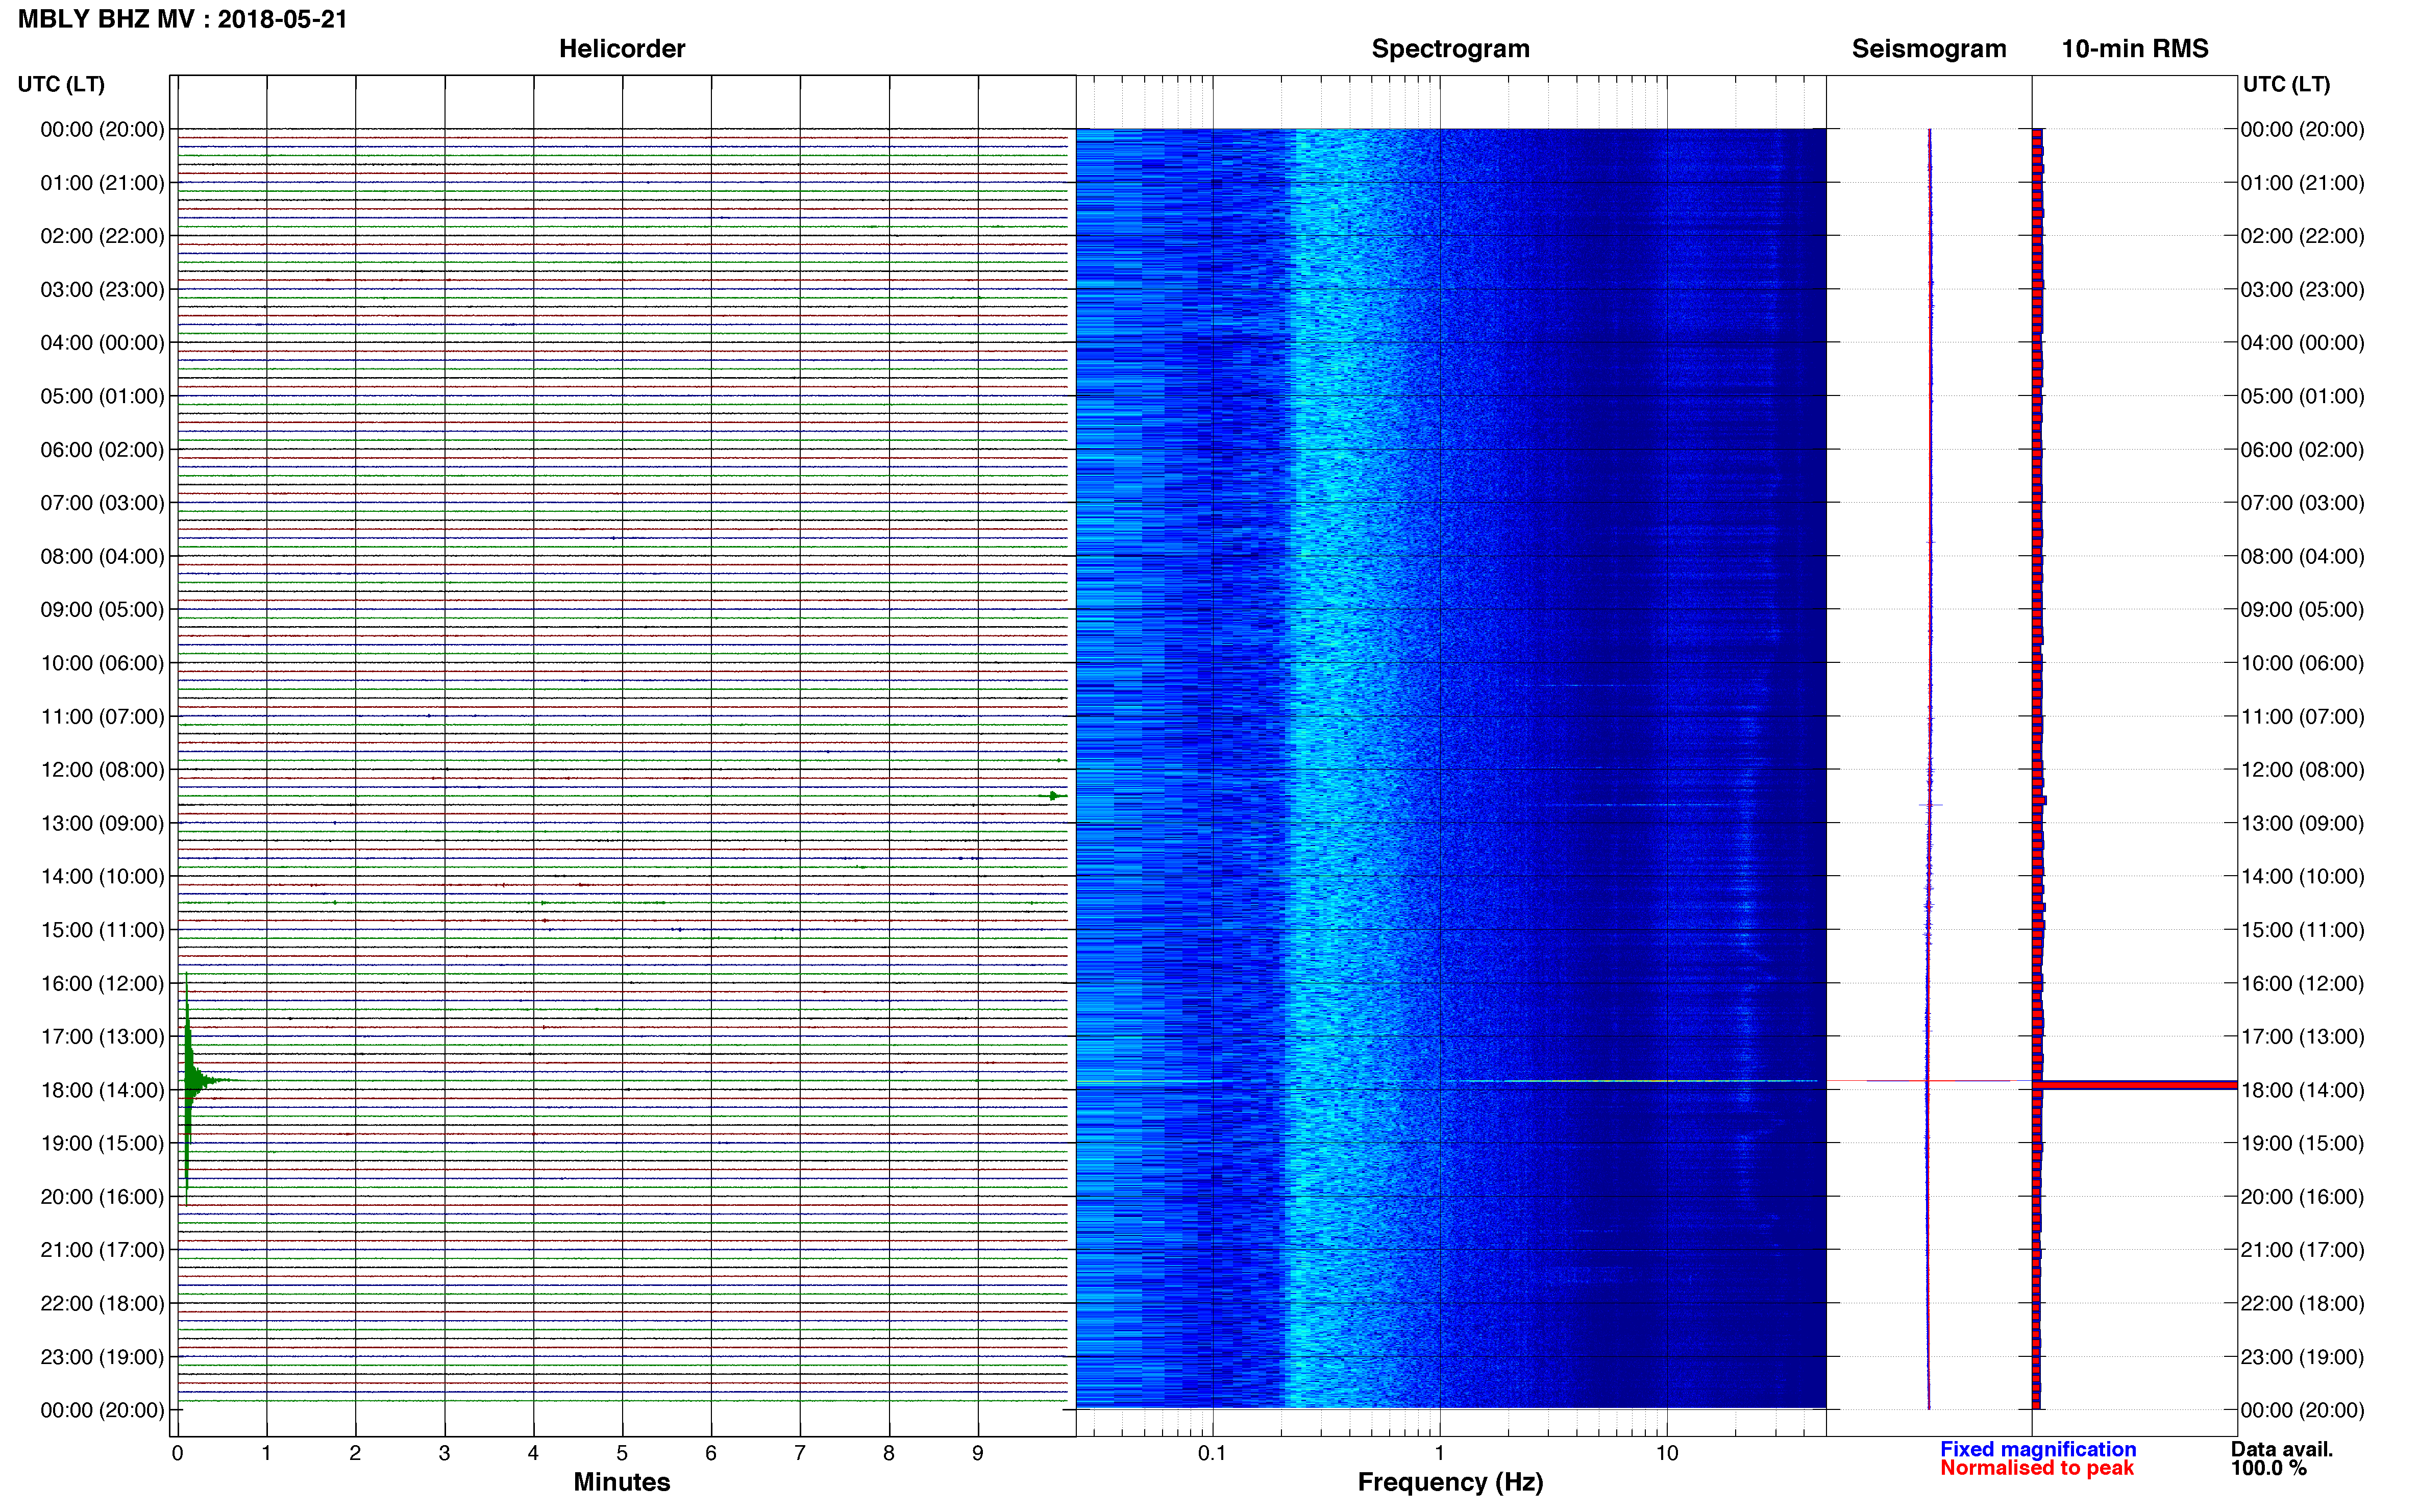Select the Spectrogram panel heading
This screenshot has width=2419, height=1512.
point(1450,49)
